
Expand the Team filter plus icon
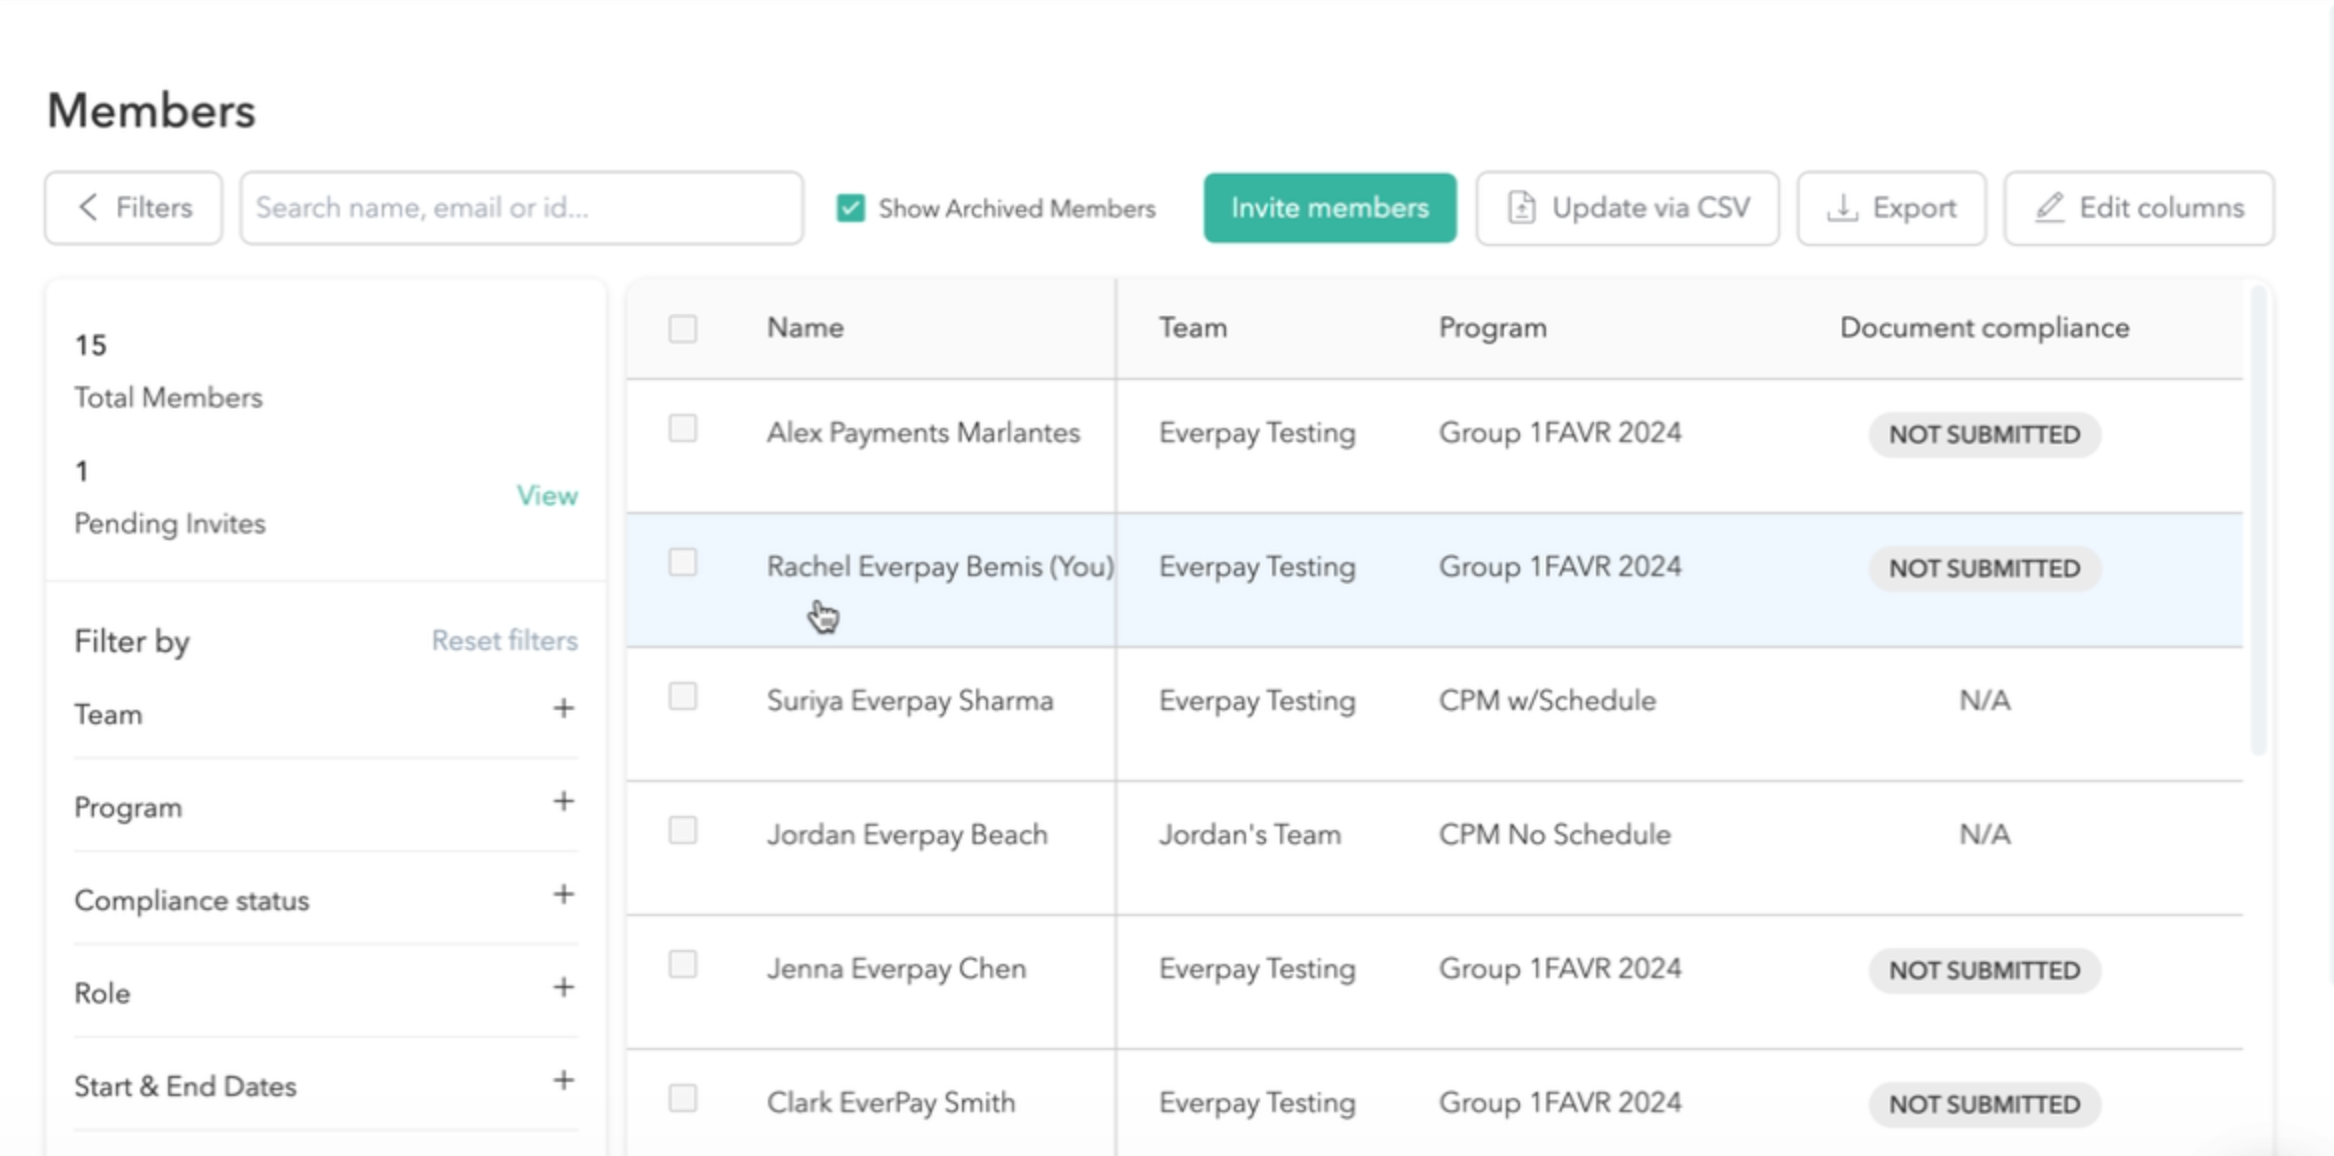[563, 709]
